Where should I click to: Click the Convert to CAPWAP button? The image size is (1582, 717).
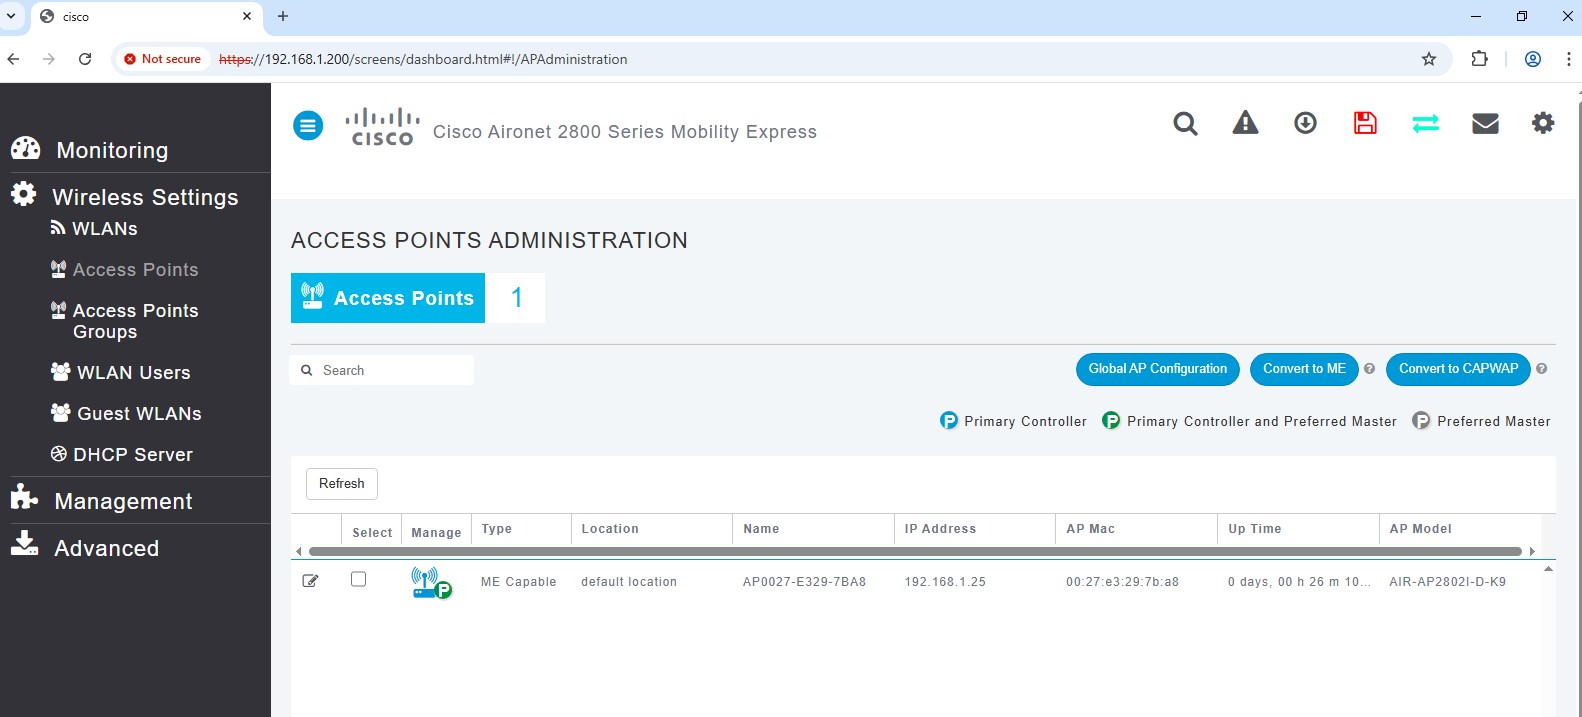click(1457, 369)
